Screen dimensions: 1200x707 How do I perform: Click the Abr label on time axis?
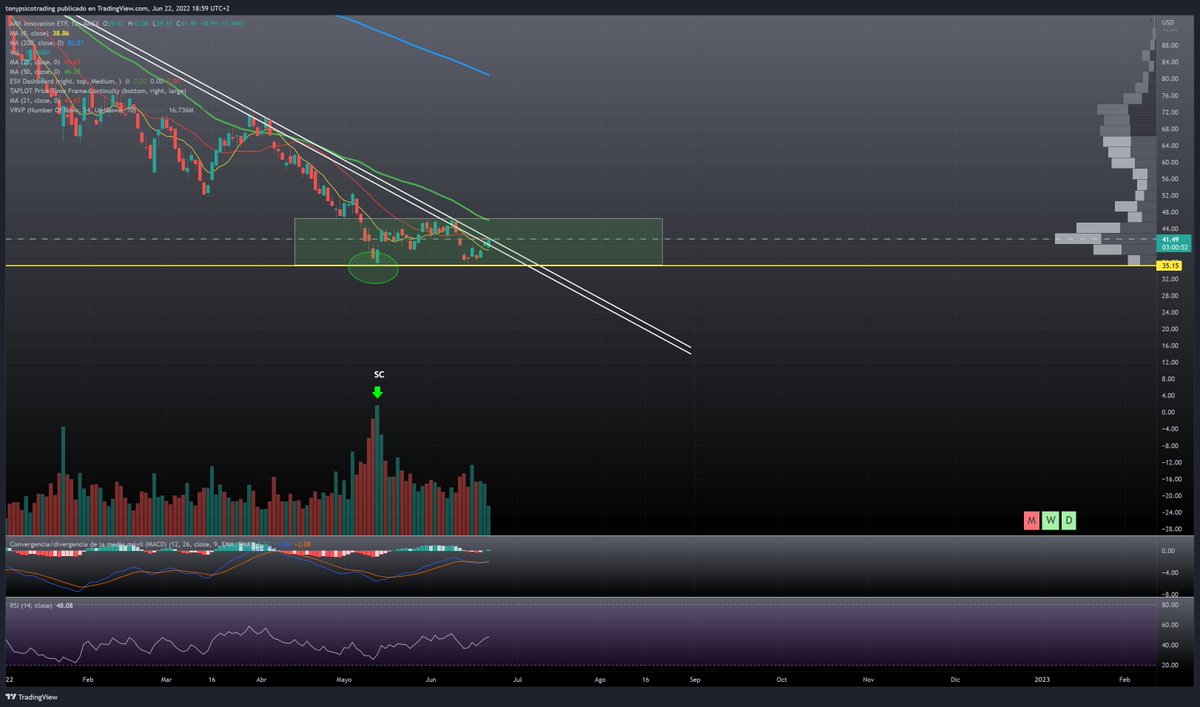(262, 679)
